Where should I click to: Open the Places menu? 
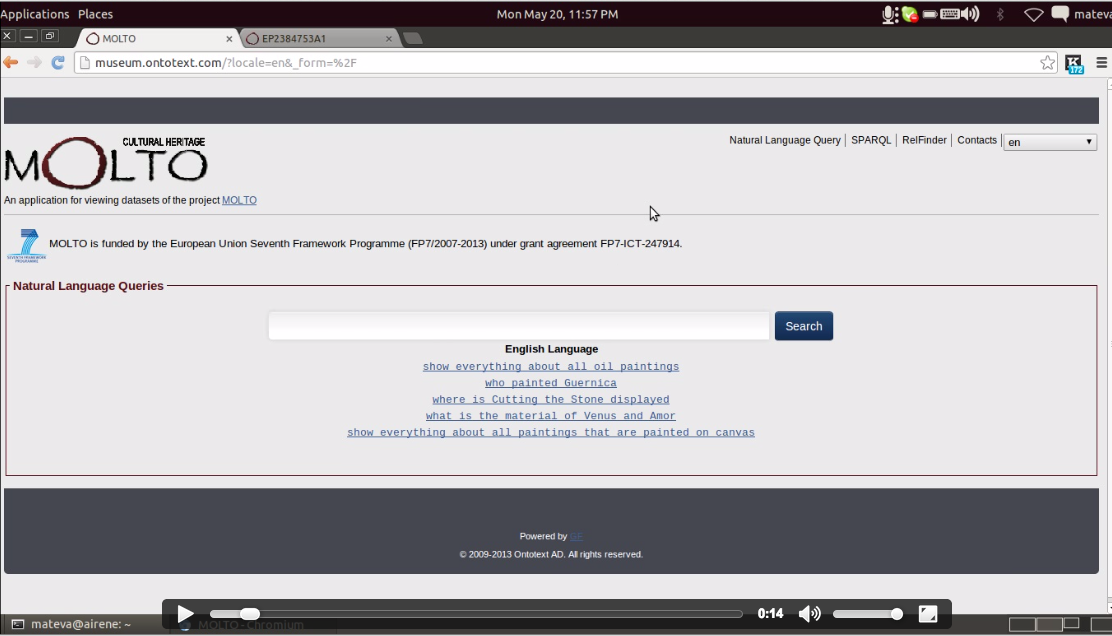point(96,14)
